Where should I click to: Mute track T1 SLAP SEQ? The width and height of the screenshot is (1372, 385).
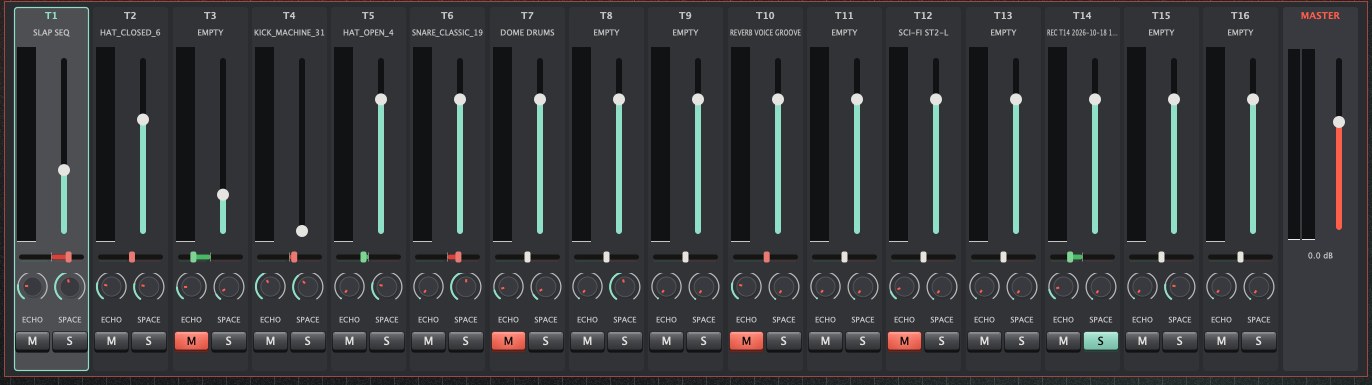[x=32, y=341]
